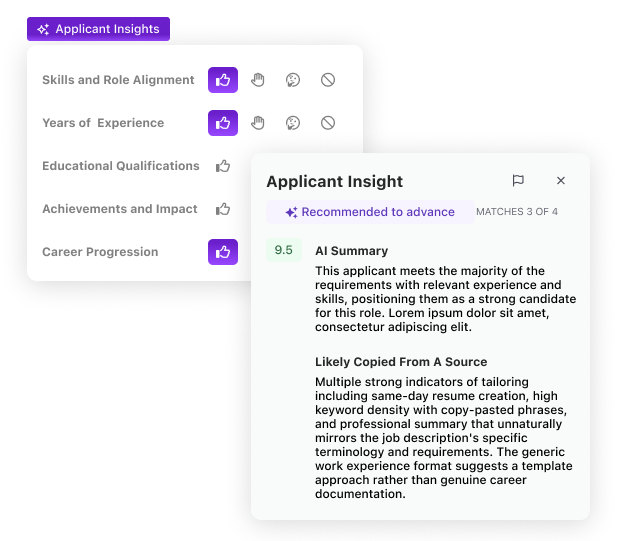
Task: Give thumbs-up to Achievements and Impact
Action: point(223,209)
